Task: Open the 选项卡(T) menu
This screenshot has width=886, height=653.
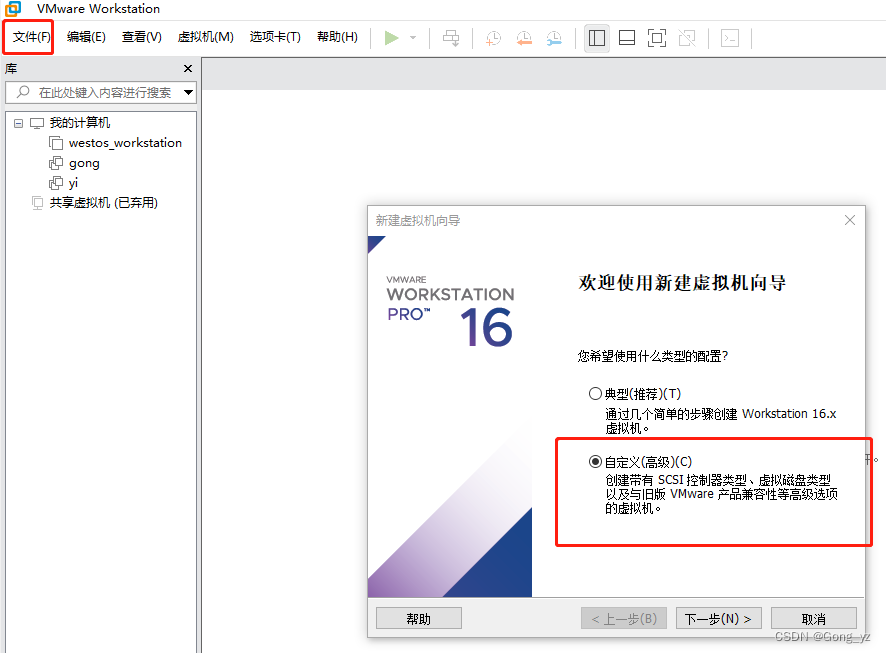Action: click(x=275, y=37)
